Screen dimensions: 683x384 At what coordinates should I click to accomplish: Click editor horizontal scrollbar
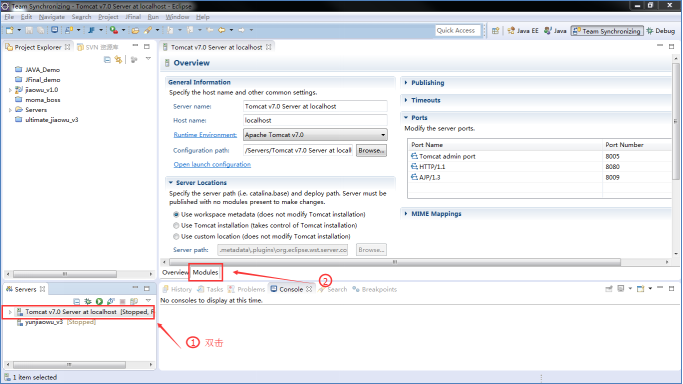[395, 262]
